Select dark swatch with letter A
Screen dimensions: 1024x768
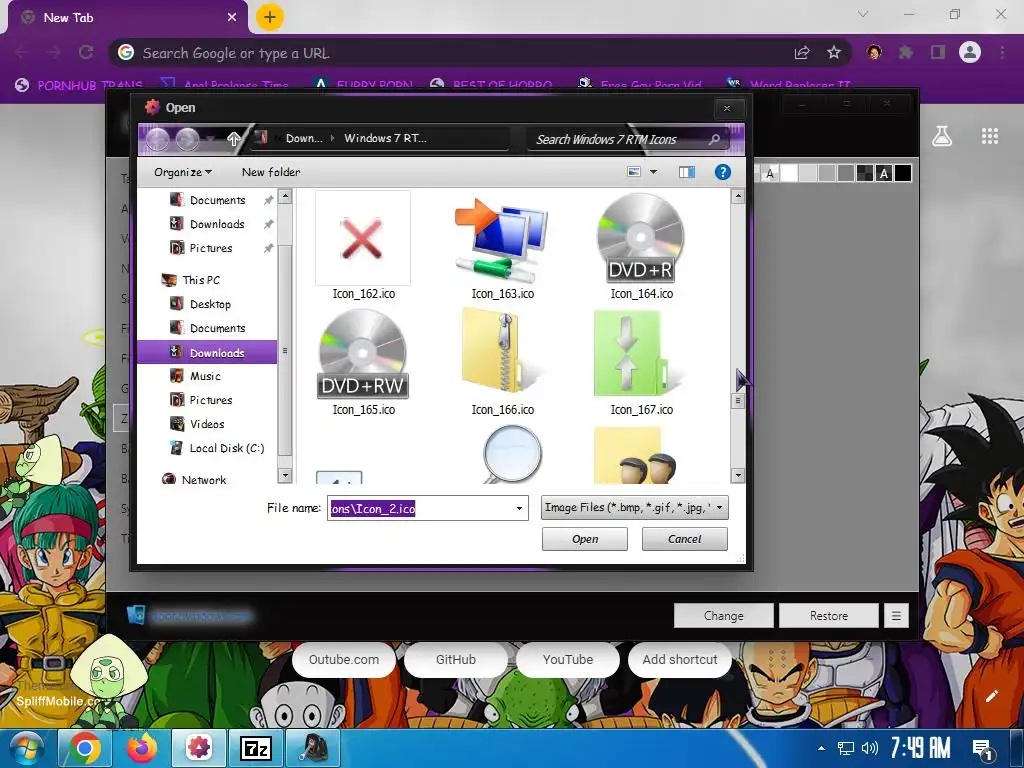pyautogui.click(x=884, y=173)
